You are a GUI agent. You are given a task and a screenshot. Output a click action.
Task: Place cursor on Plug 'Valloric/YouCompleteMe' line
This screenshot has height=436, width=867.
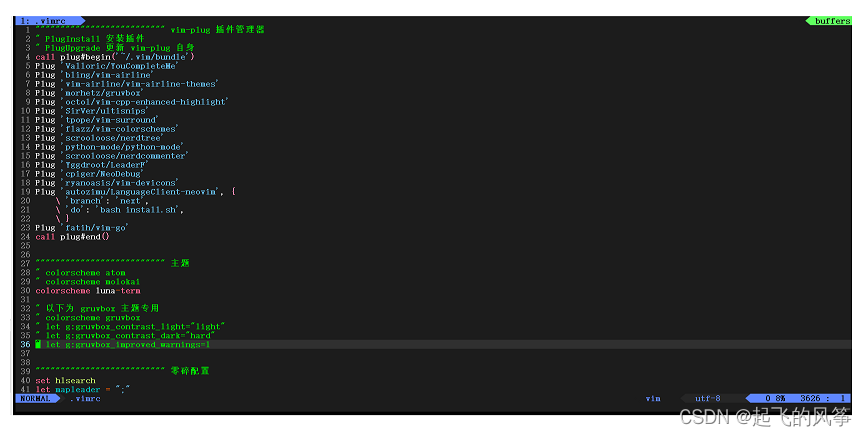click(x=107, y=66)
